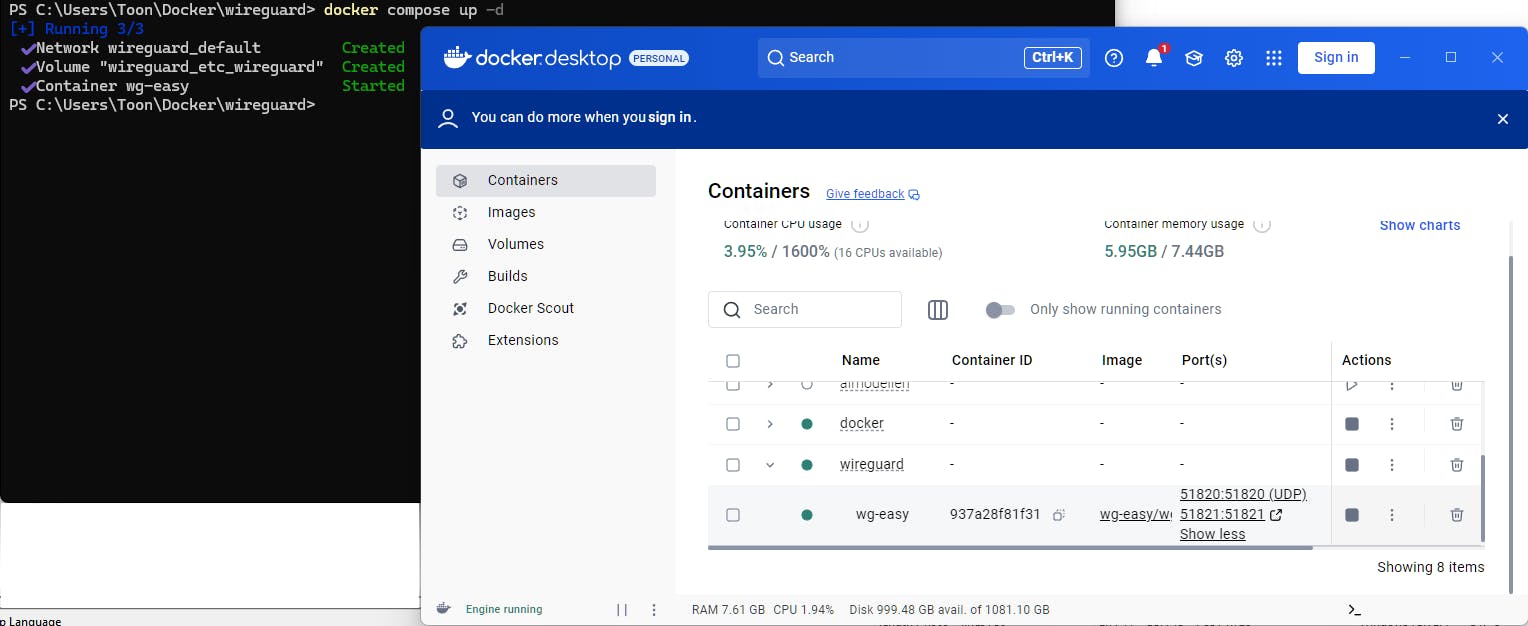The height and width of the screenshot is (626, 1528).
Task: Start the aimodellen stack with play icon
Action: (1352, 384)
